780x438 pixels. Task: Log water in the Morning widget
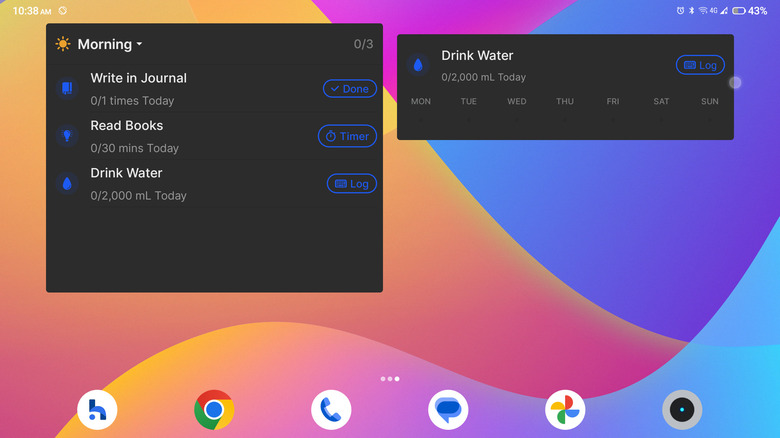352,184
